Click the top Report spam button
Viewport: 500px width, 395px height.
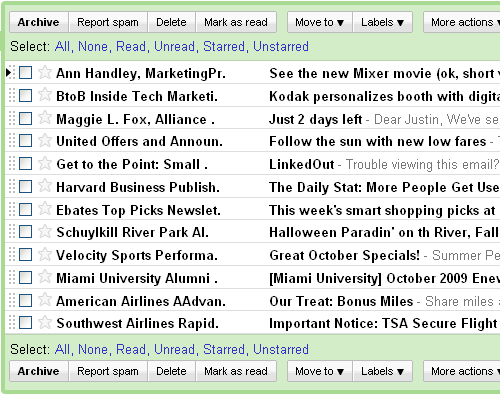(108, 22)
